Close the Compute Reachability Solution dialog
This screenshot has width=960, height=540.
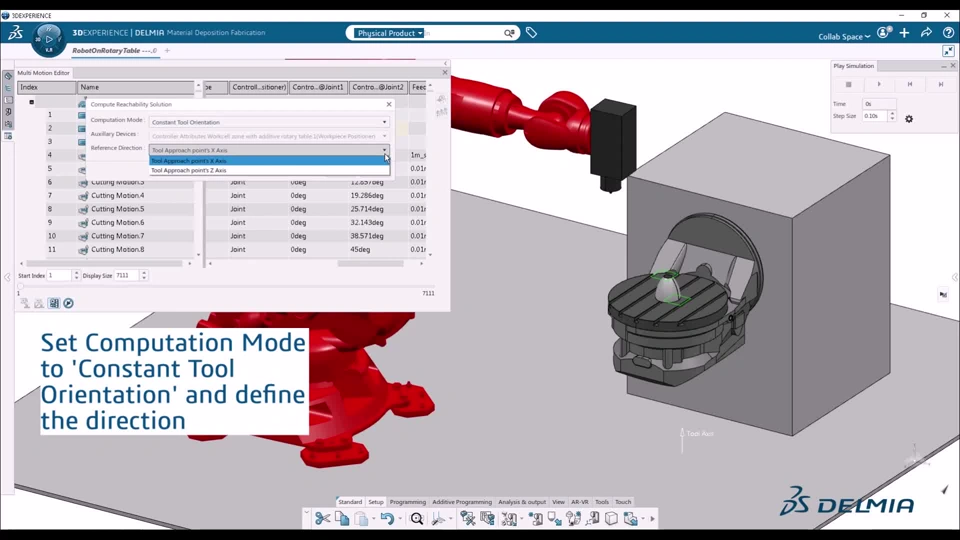click(x=389, y=104)
